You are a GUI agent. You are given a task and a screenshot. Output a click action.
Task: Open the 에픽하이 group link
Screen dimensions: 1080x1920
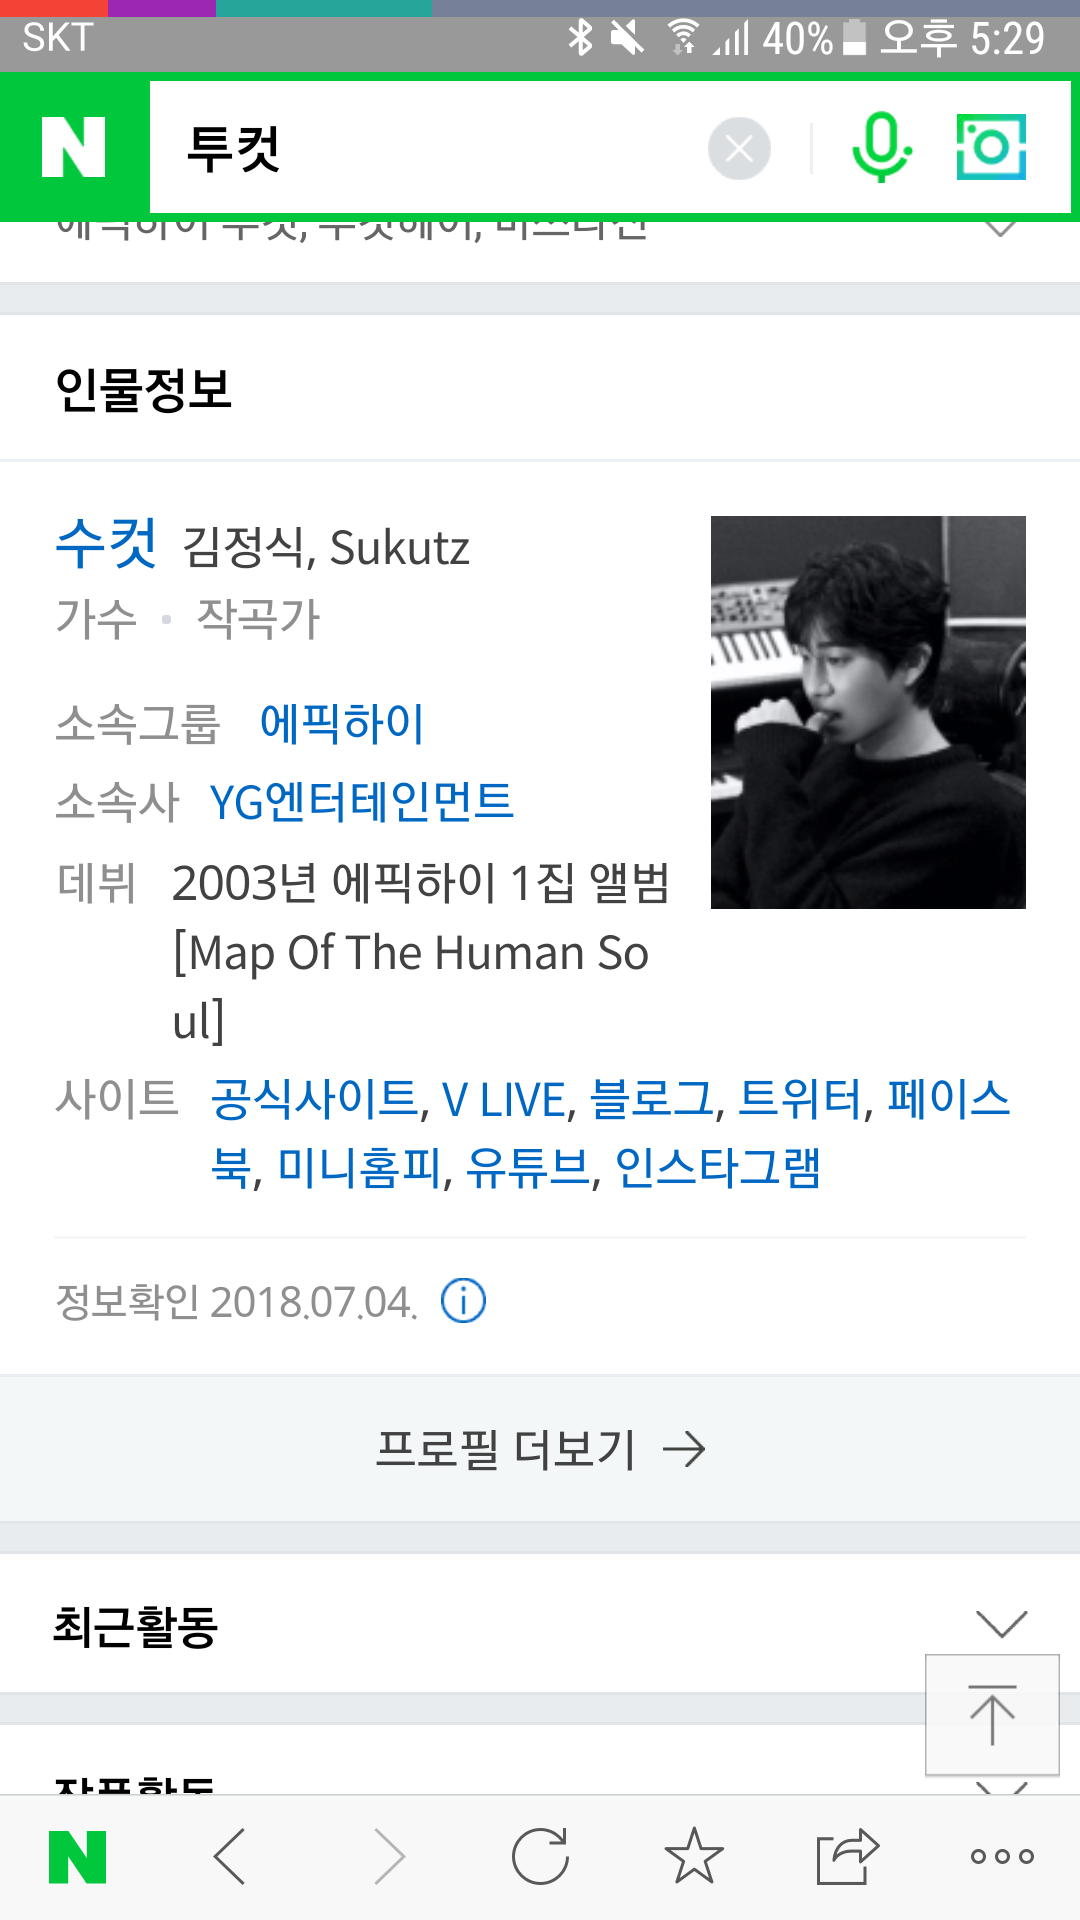[x=342, y=723]
